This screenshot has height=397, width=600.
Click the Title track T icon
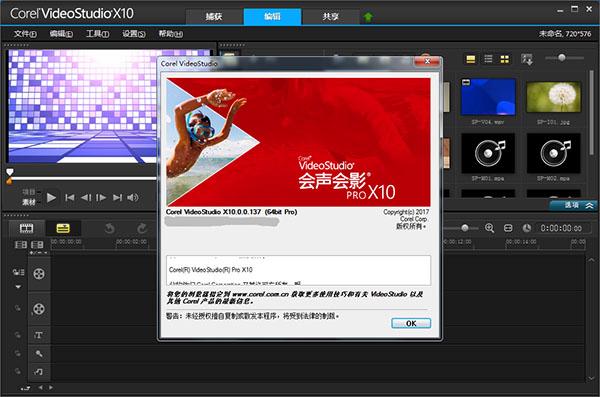39,335
